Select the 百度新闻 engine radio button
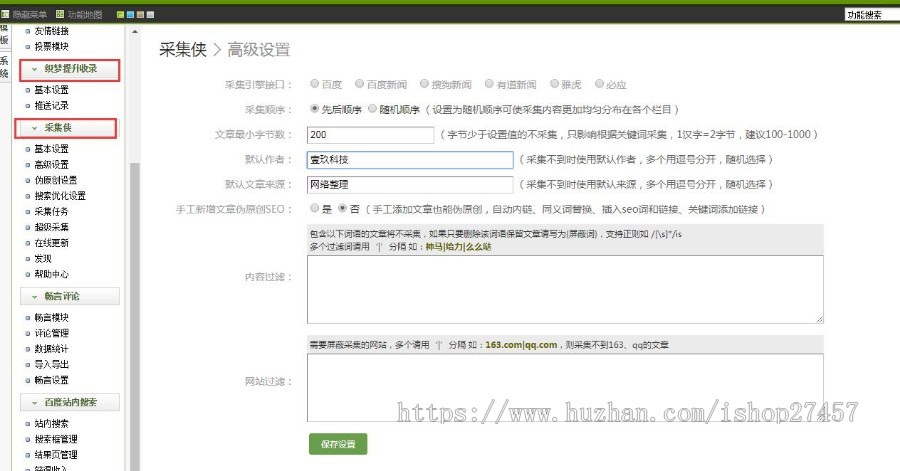 359,84
